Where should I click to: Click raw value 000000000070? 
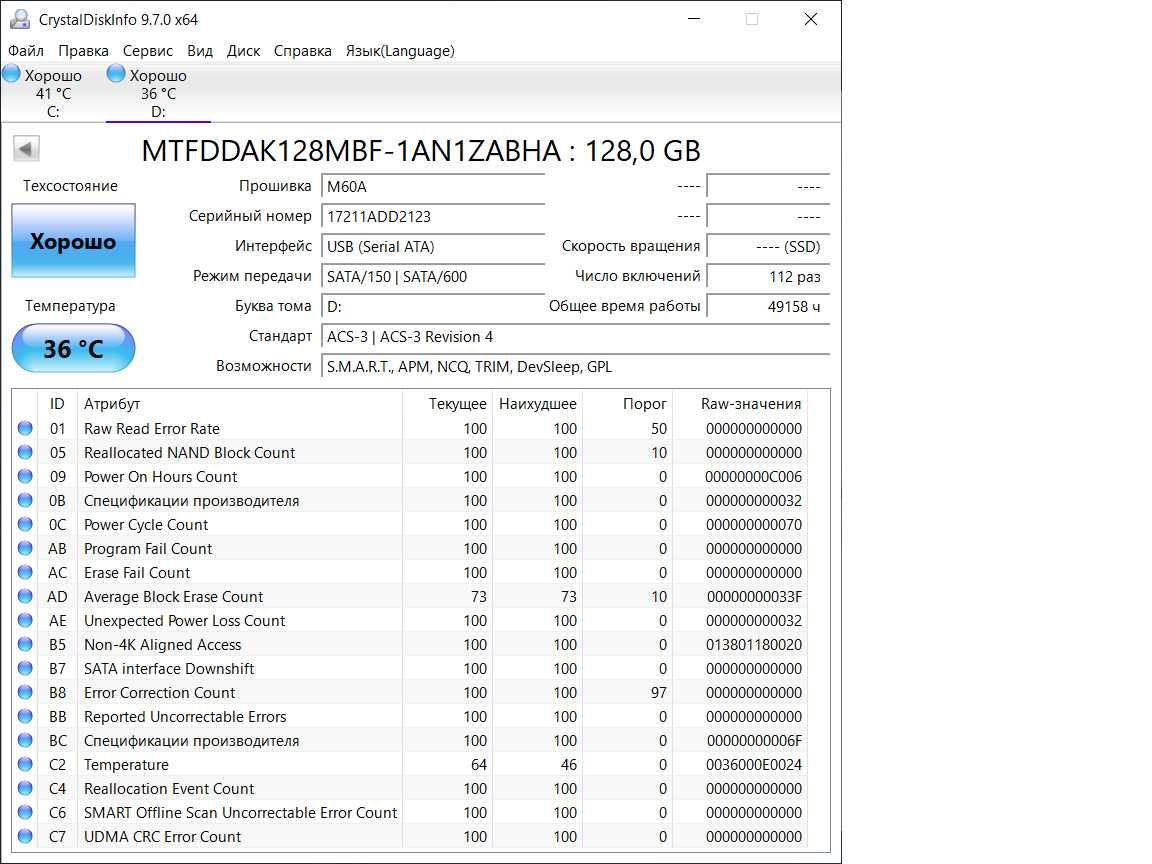[x=754, y=525]
